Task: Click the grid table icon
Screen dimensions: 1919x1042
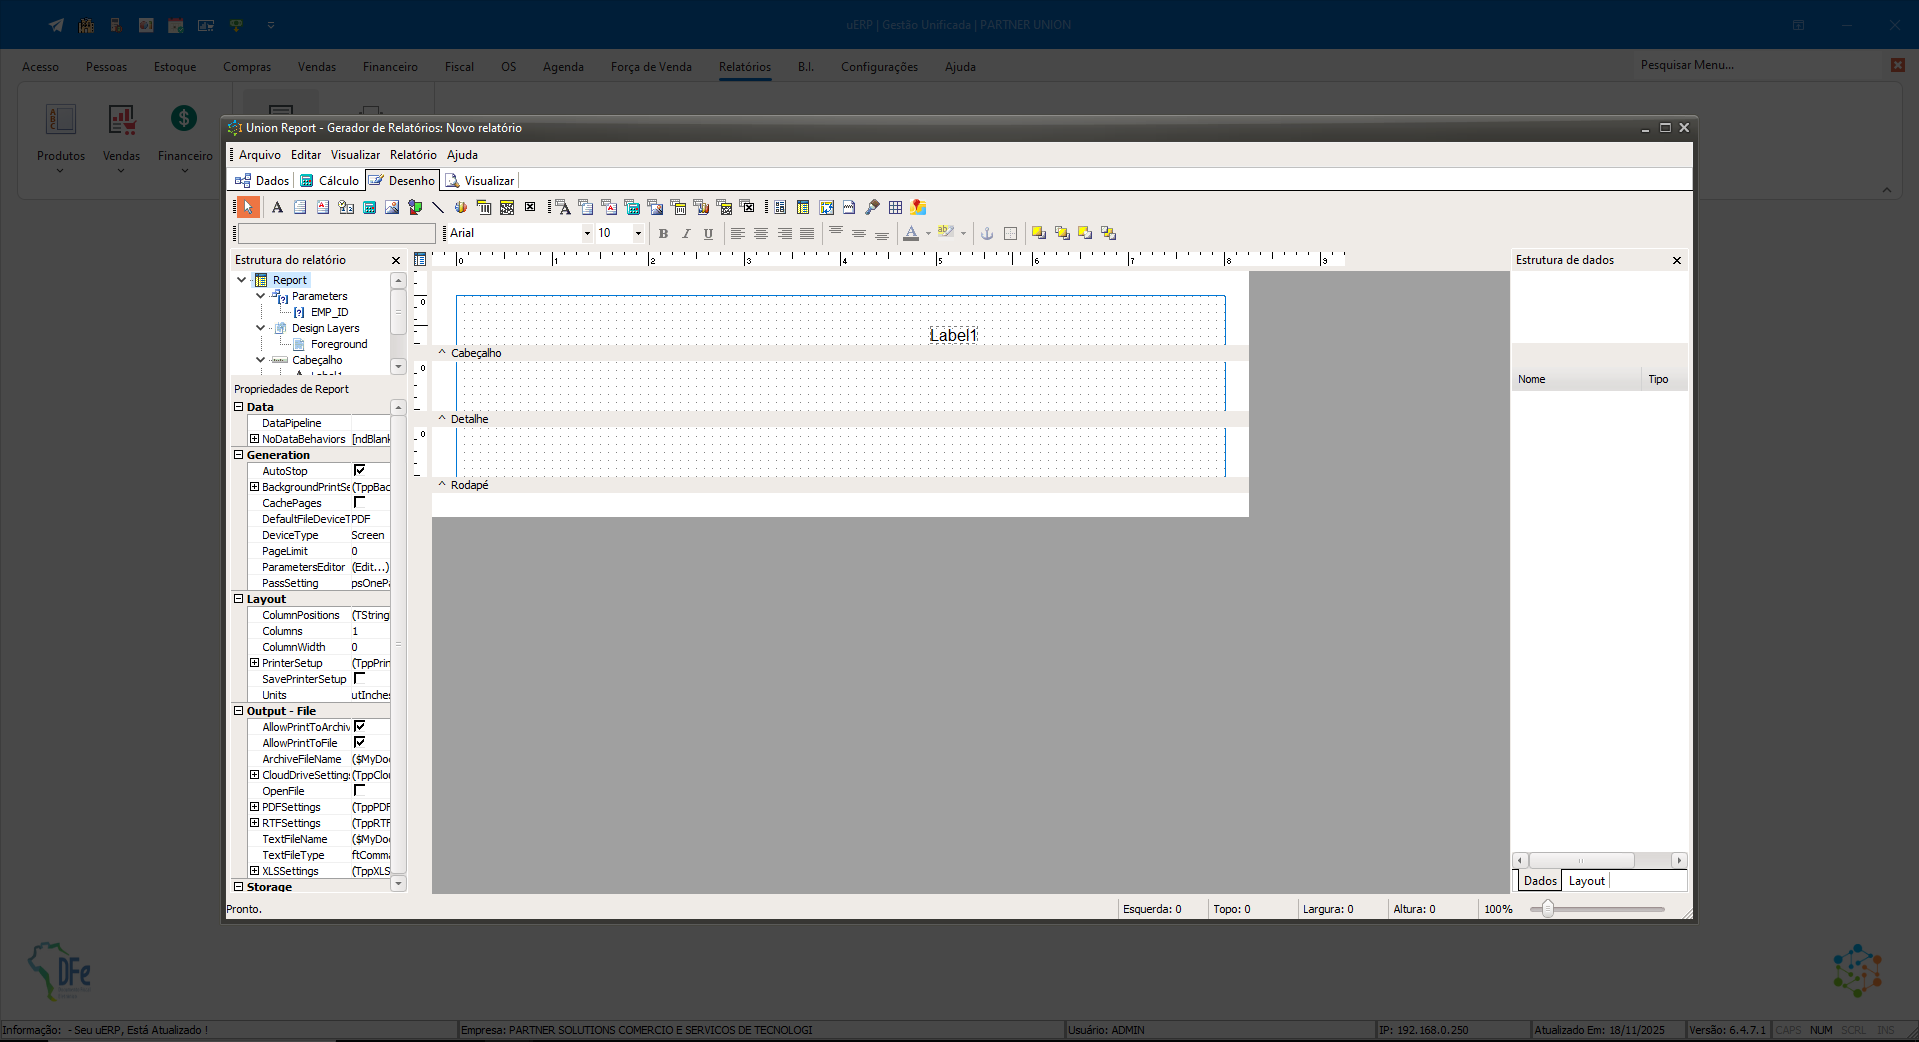Action: click(x=895, y=207)
